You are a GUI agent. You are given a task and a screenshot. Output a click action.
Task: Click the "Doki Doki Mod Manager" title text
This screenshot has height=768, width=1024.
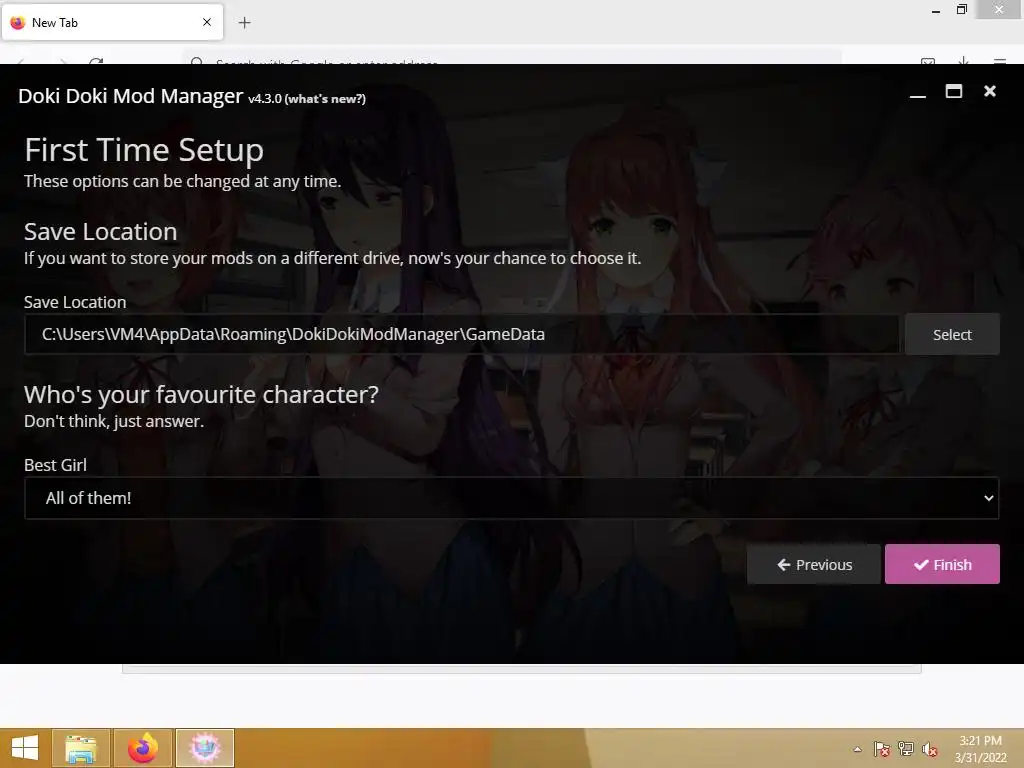pyautogui.click(x=131, y=96)
